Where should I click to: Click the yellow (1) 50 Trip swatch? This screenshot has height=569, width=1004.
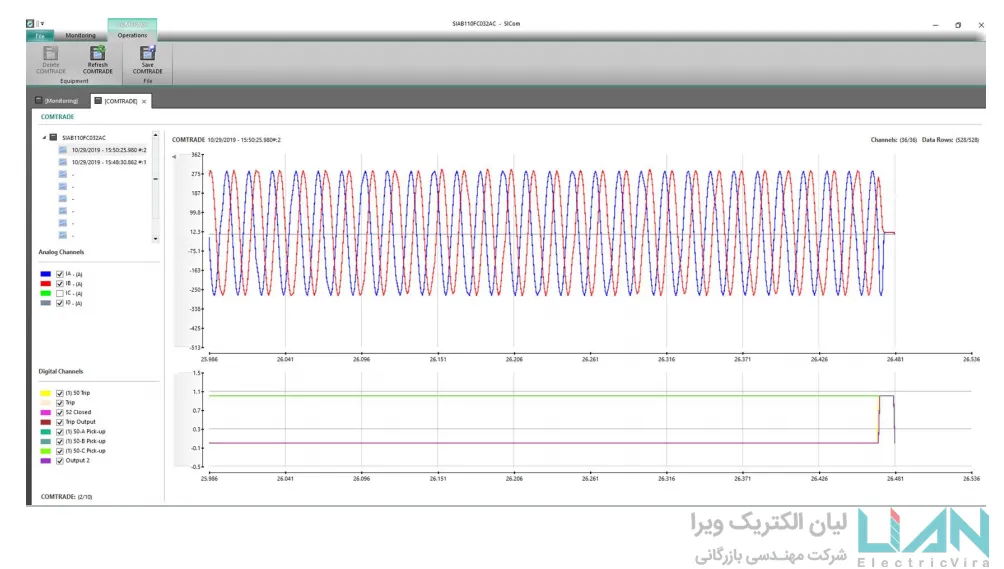[45, 393]
